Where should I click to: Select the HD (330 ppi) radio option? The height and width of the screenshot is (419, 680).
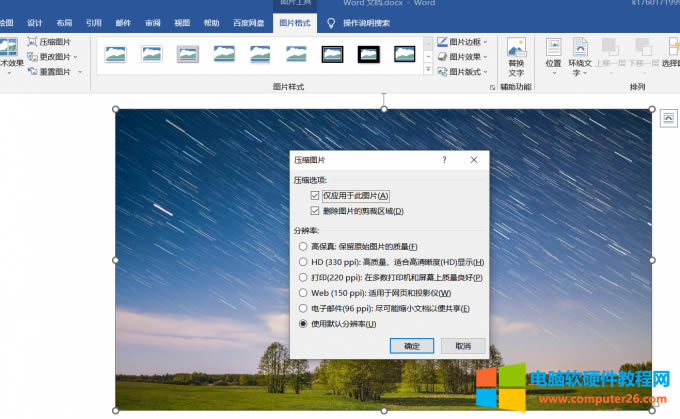303,262
